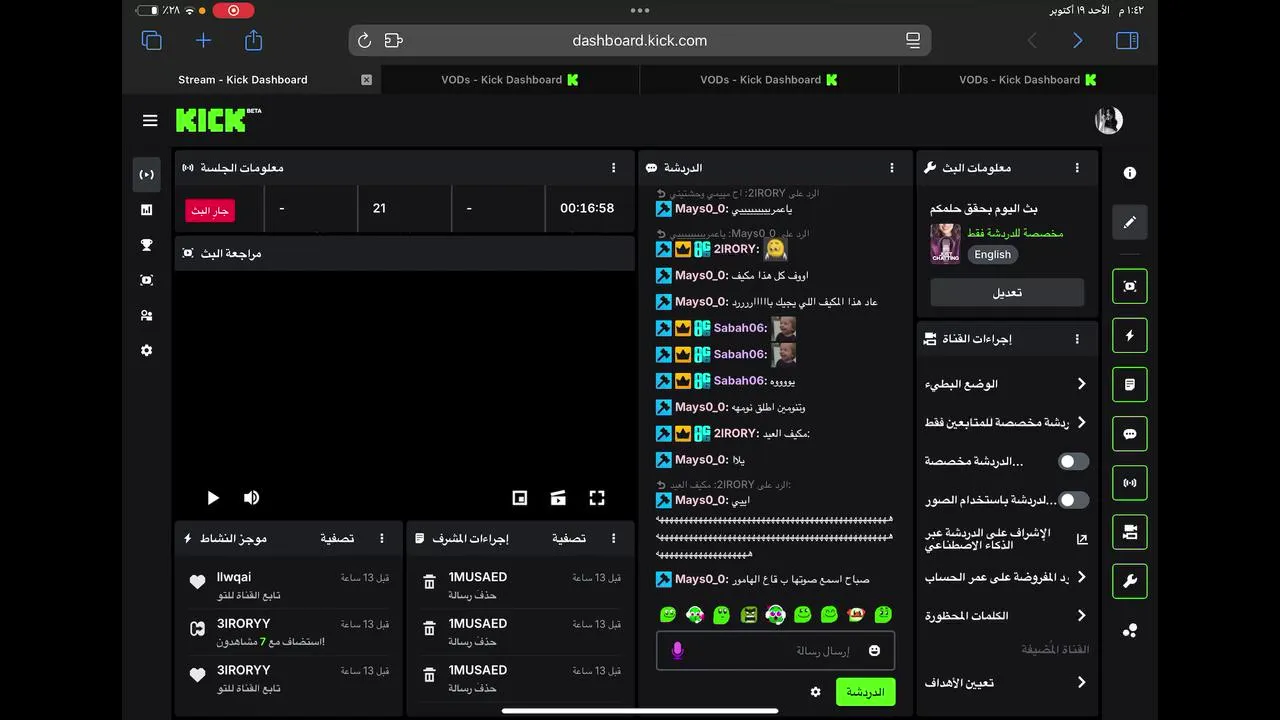The height and width of the screenshot is (720, 1280).
Task: Open Safari share button
Action: pyautogui.click(x=254, y=40)
